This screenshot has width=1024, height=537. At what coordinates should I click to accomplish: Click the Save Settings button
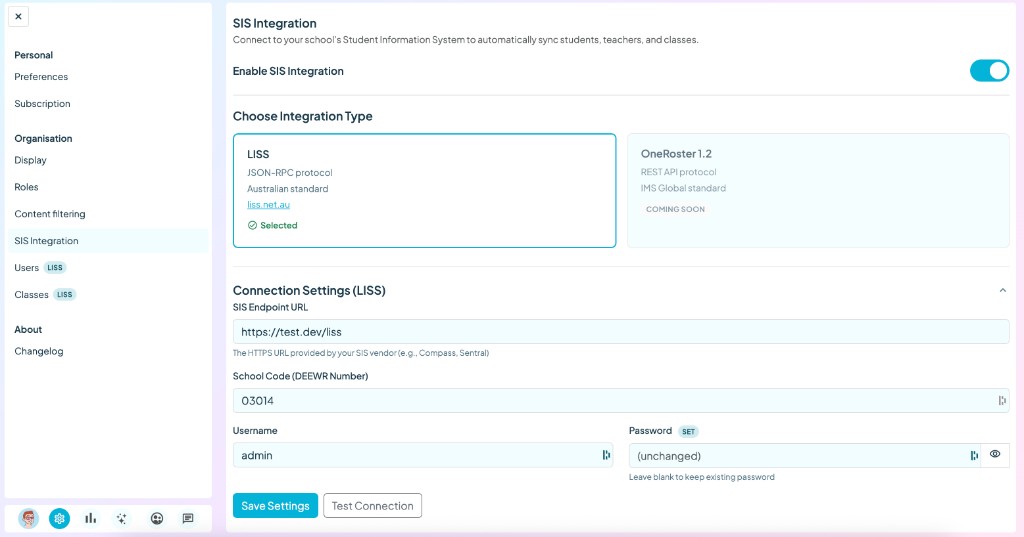pyautogui.click(x=275, y=506)
